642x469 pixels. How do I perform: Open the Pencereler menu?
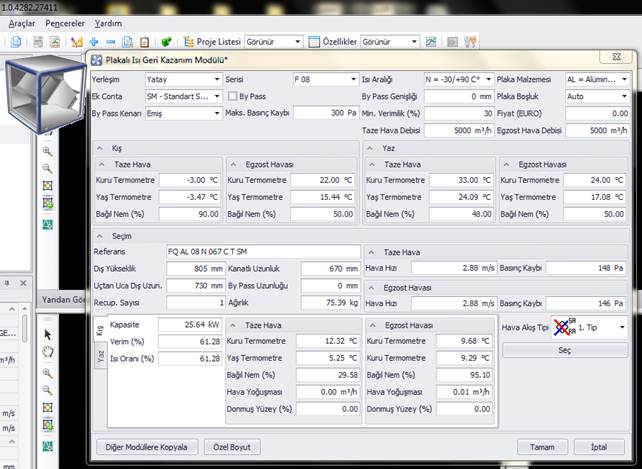point(64,22)
